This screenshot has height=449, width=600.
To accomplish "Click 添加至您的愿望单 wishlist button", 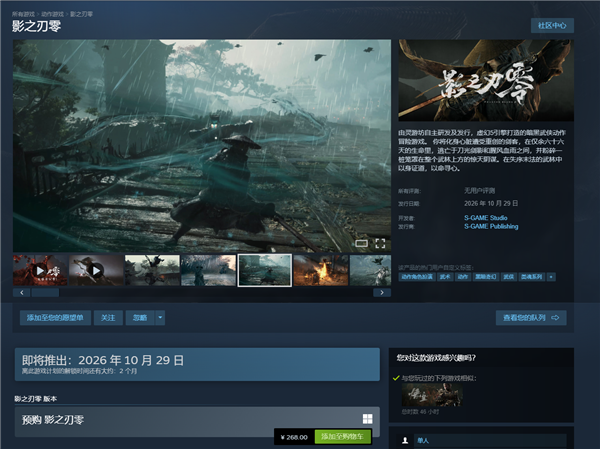I will point(55,318).
